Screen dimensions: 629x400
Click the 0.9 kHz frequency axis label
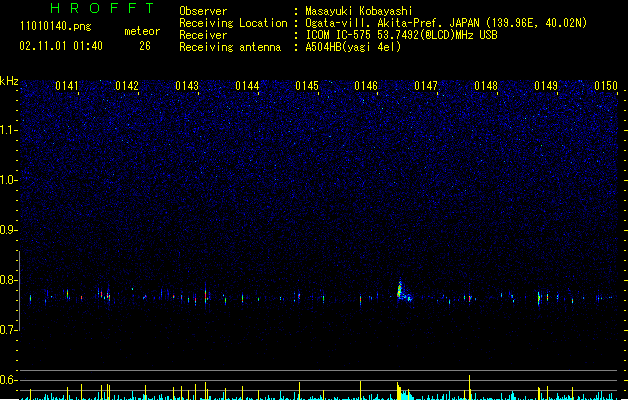tap(8, 230)
